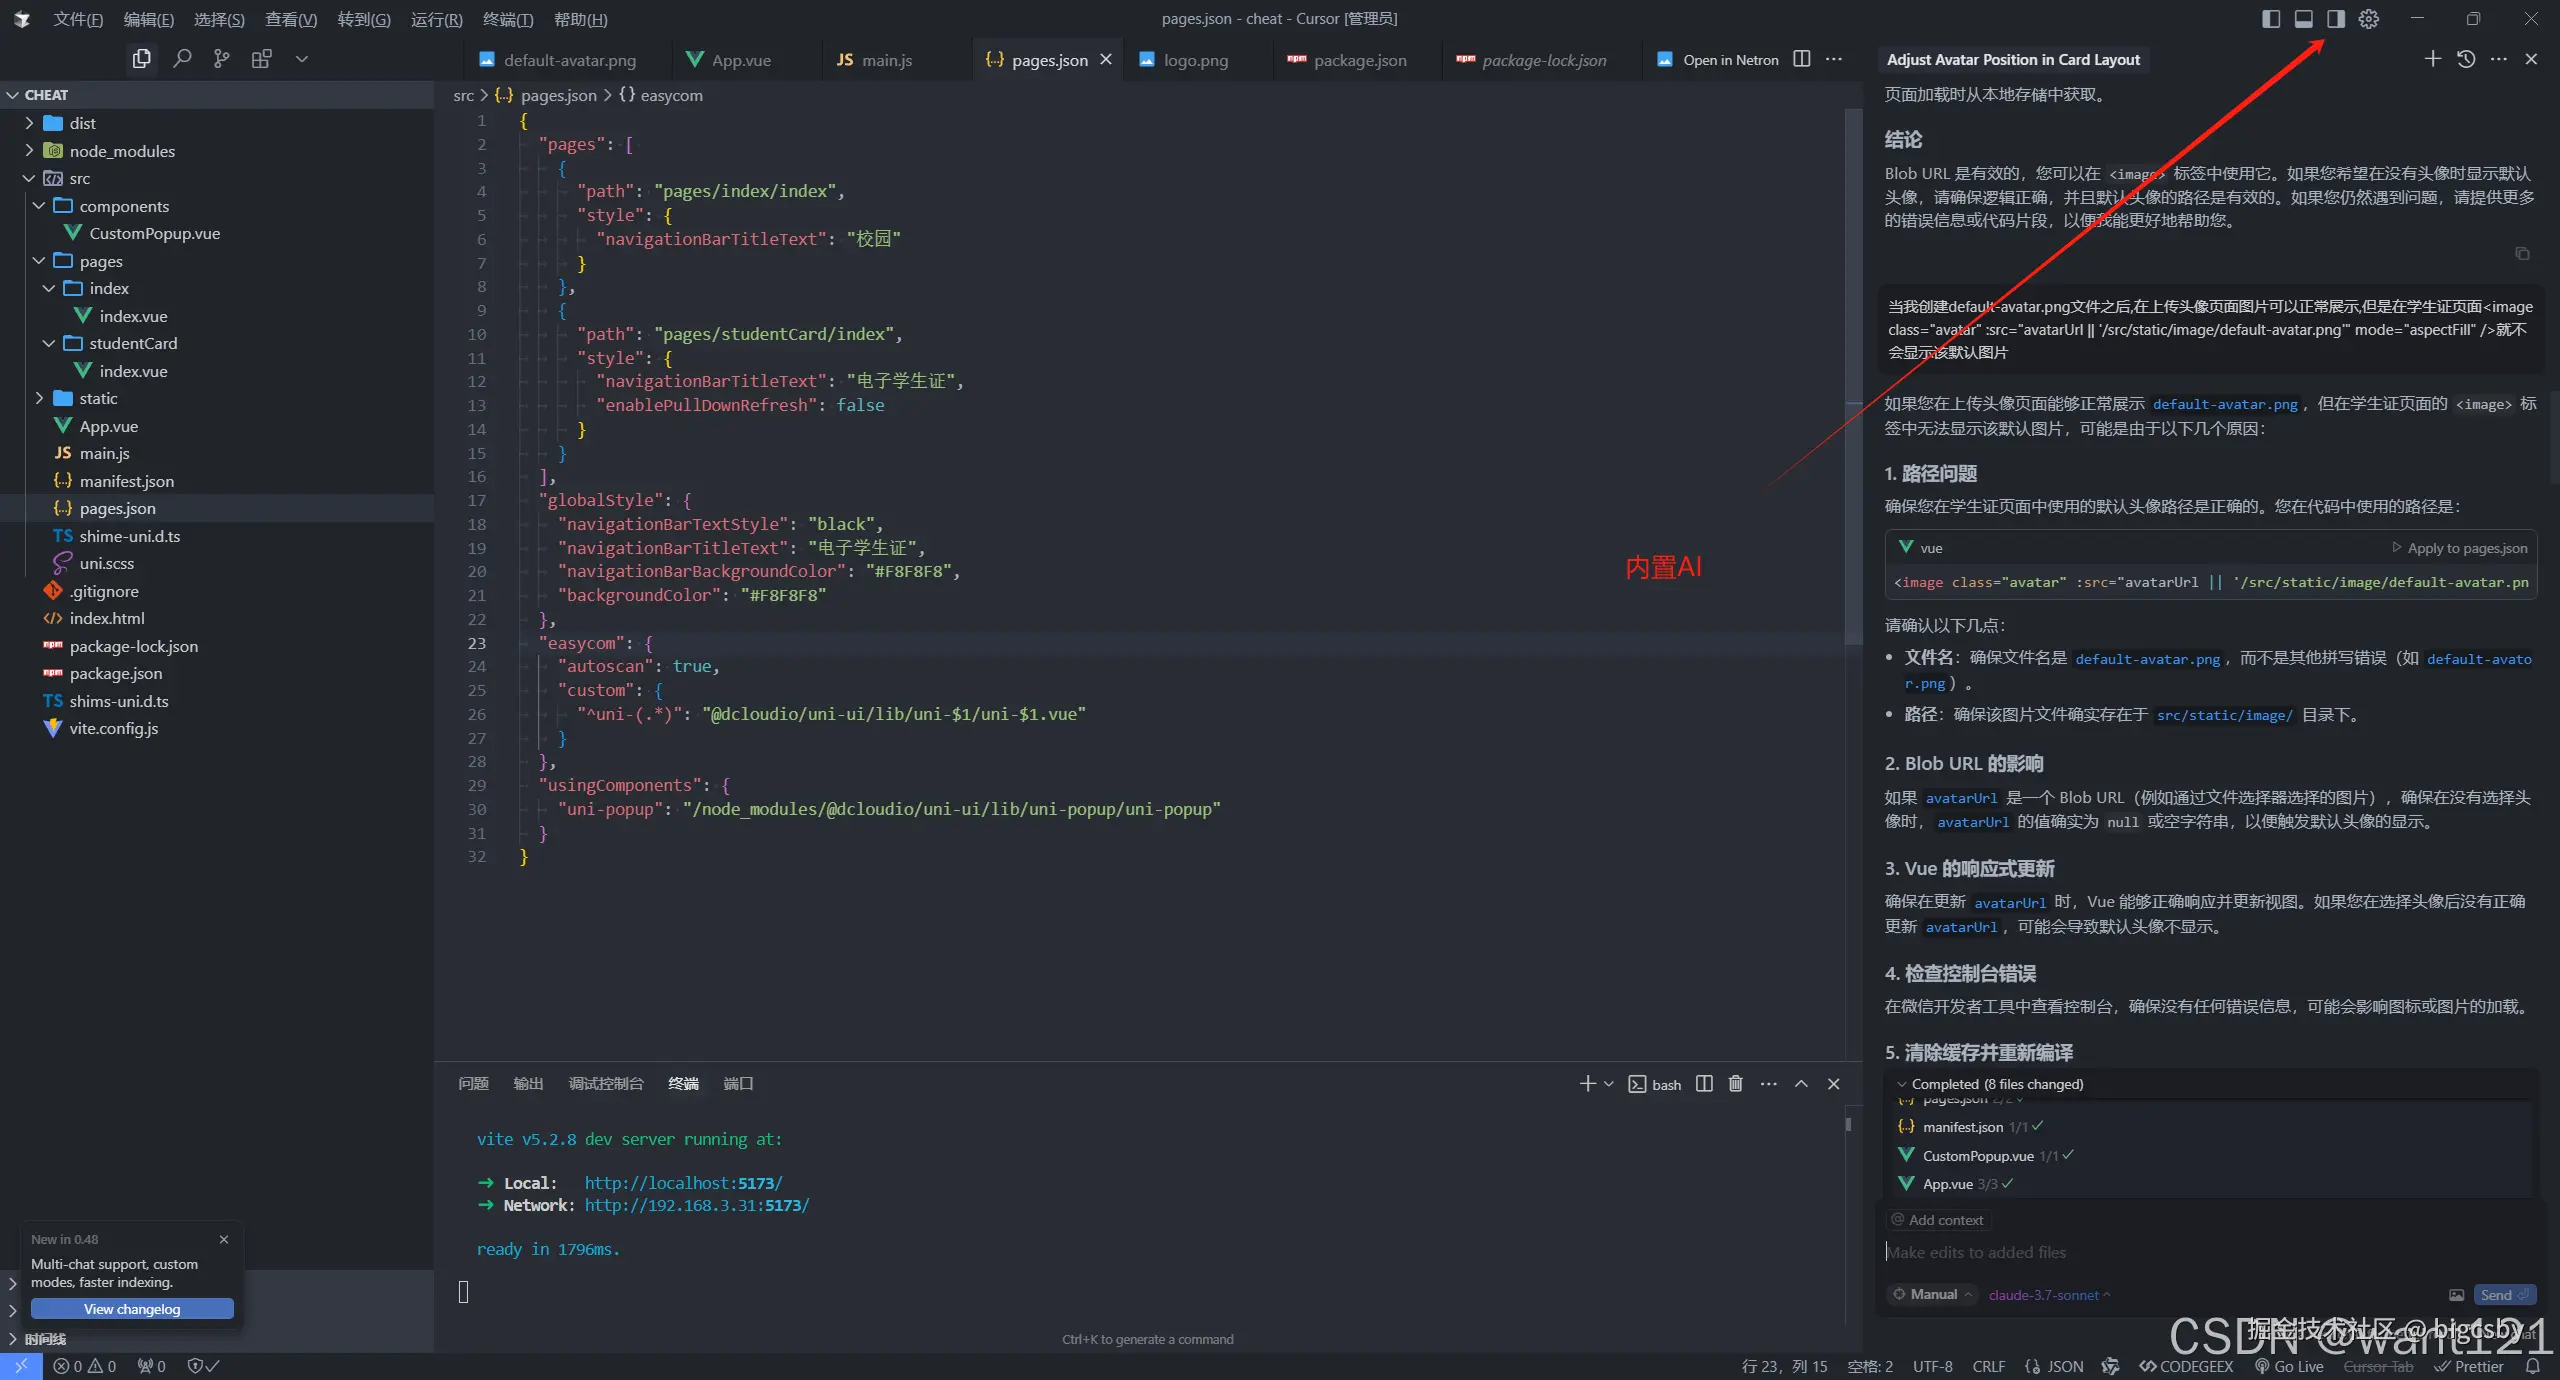Toggle the primary sidebar layout button
2560x1380 pixels.
[2271, 19]
